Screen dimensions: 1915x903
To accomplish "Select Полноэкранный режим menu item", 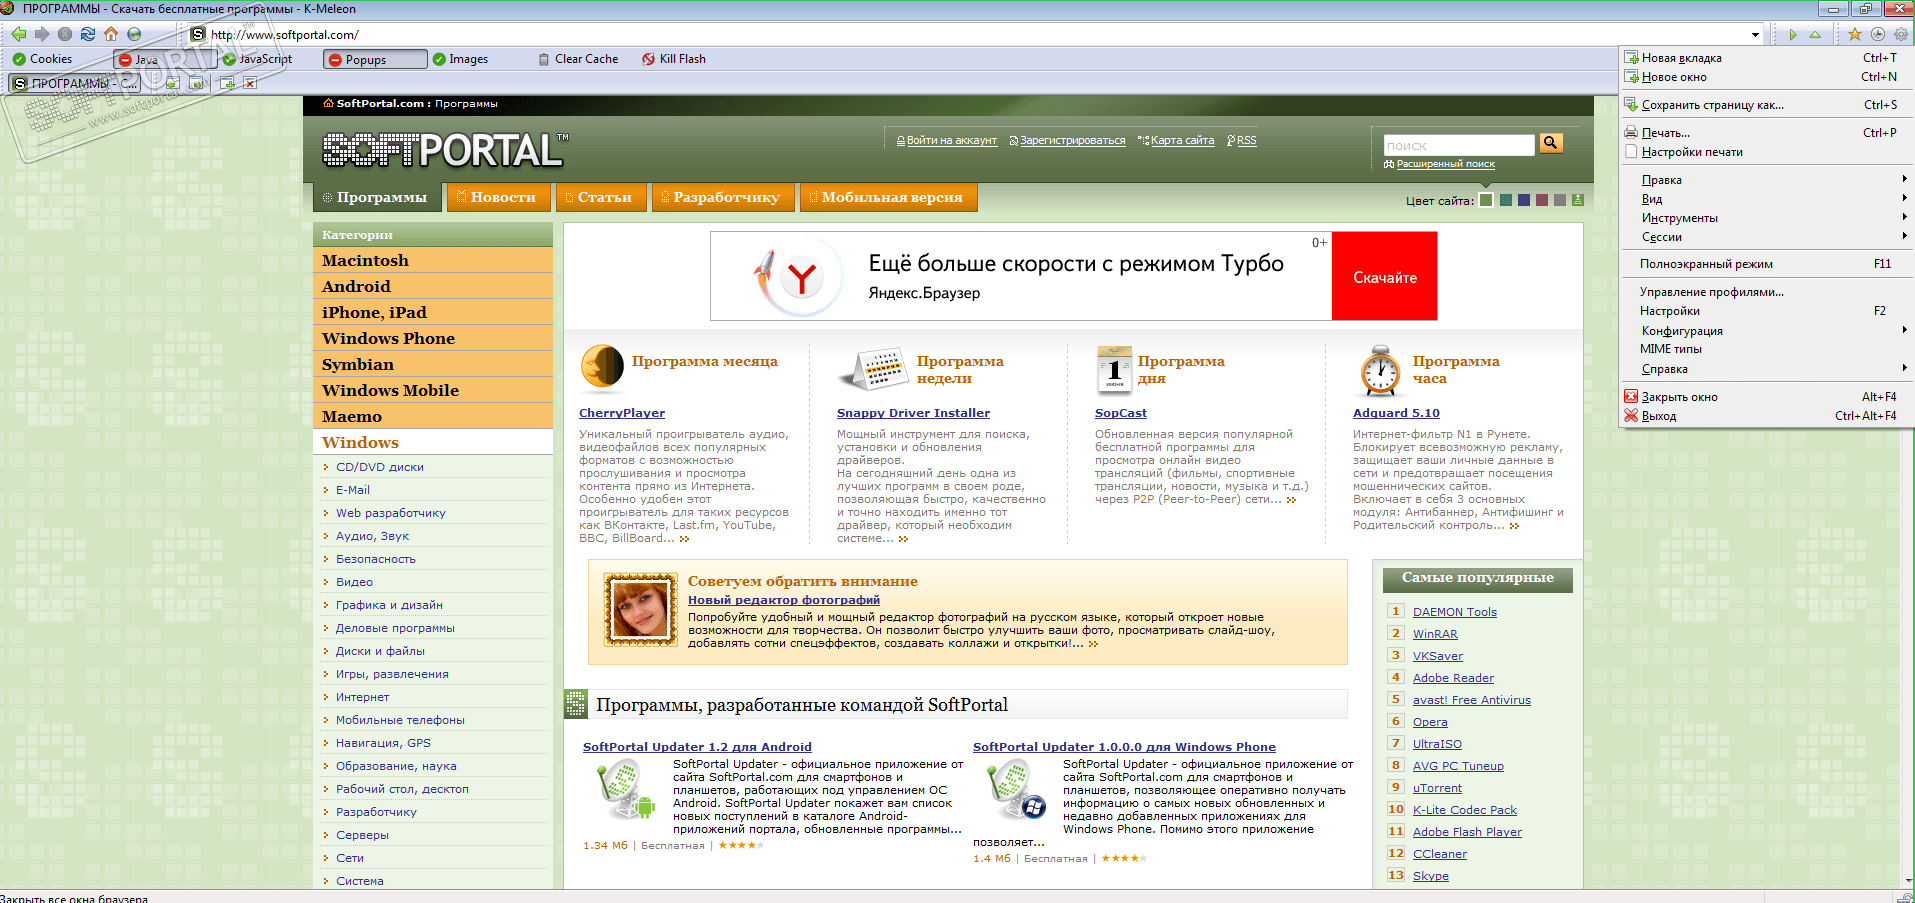I will (1767, 264).
